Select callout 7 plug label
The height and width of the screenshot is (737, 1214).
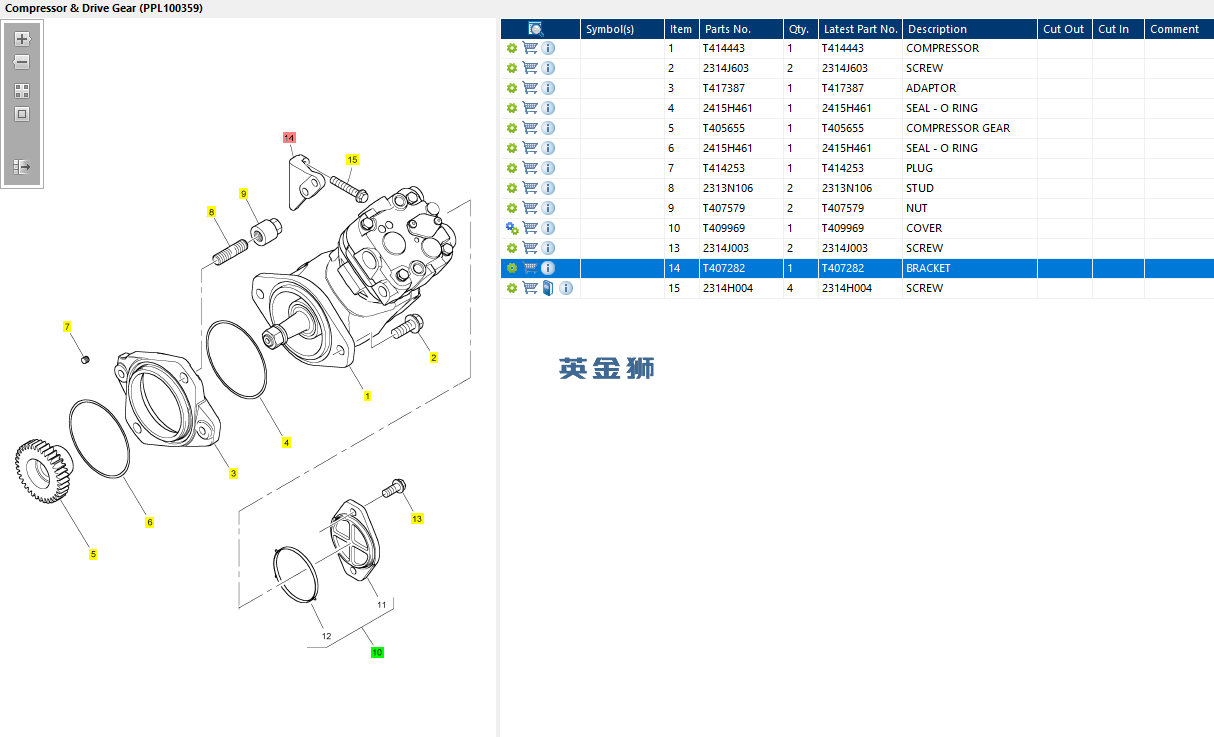pos(67,327)
